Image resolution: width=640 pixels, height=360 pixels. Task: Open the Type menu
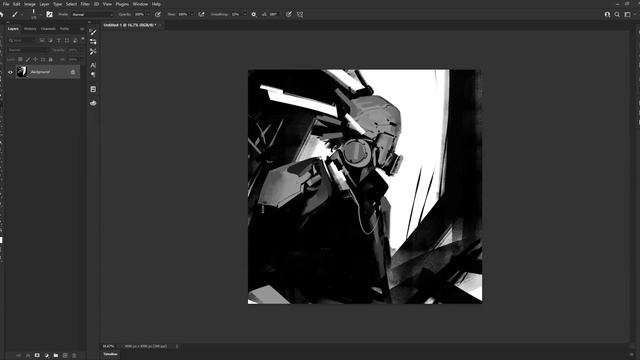(58, 4)
